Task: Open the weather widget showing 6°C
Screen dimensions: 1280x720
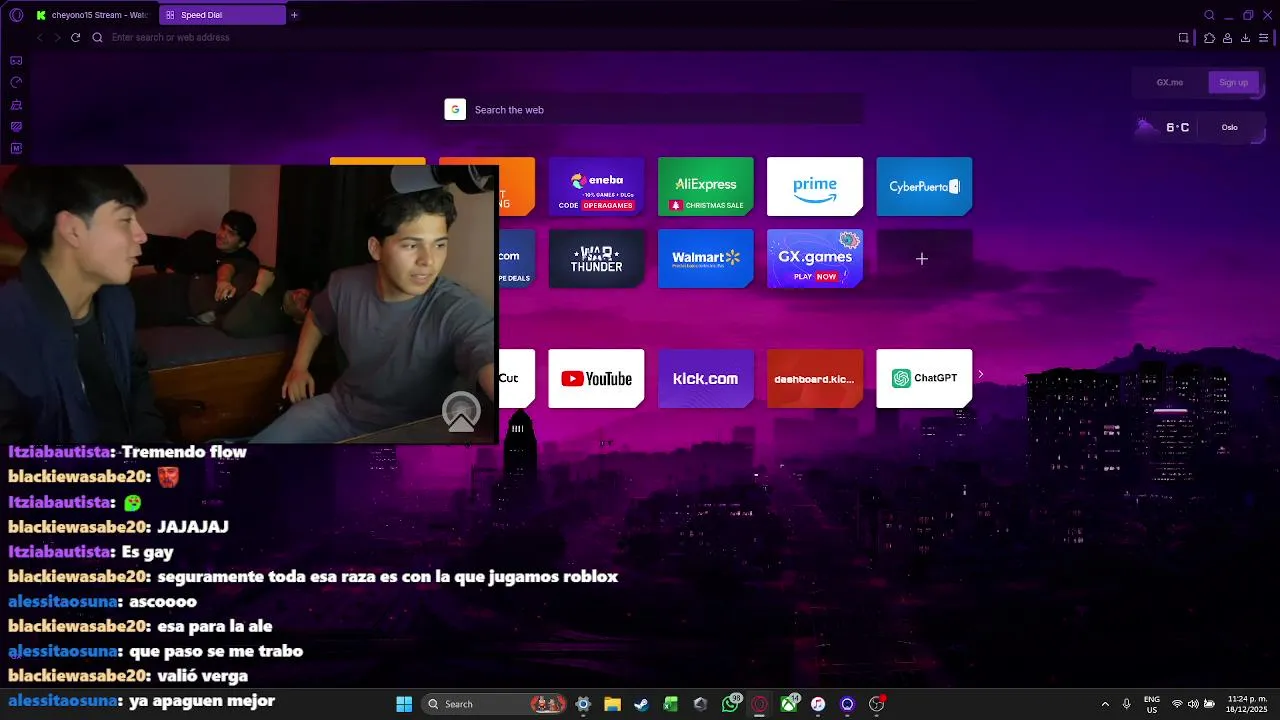Action: pyautogui.click(x=1163, y=127)
